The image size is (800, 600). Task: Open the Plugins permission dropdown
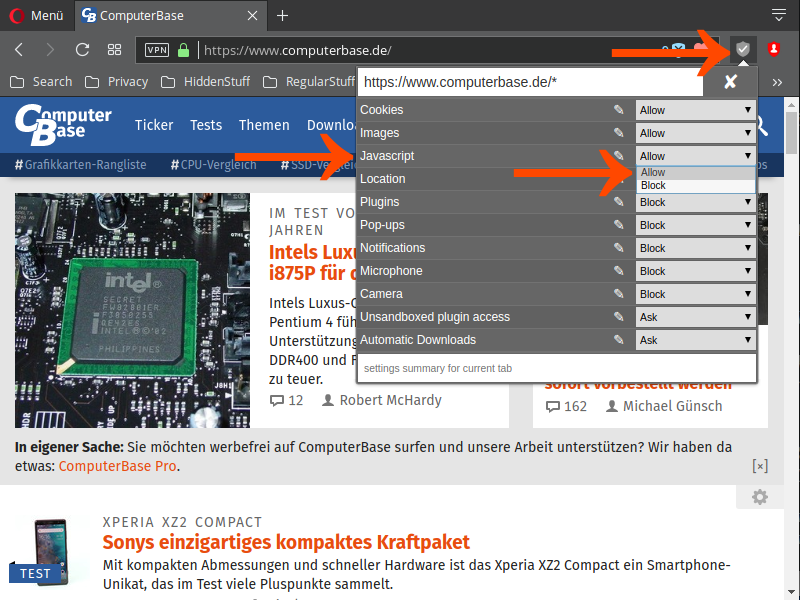695,202
